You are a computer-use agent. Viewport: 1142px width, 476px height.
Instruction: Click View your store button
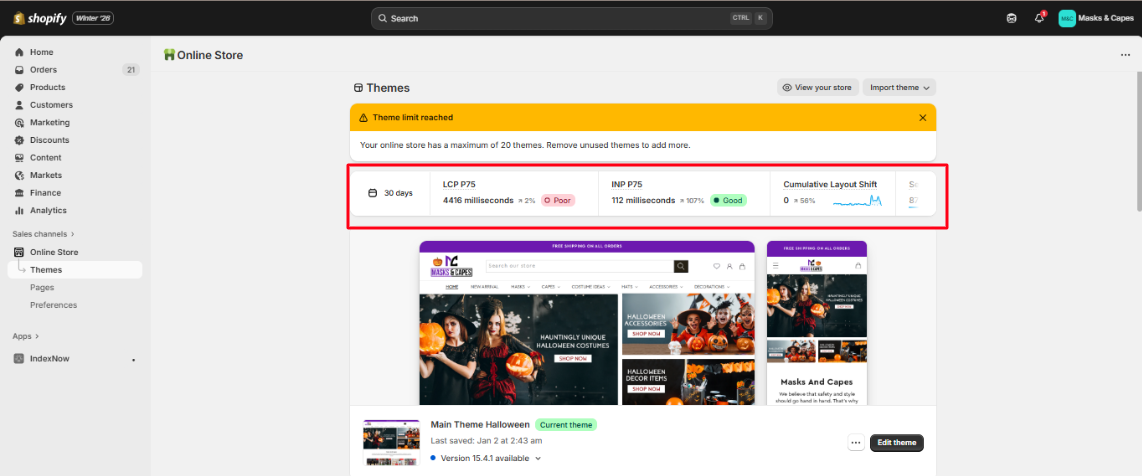[x=818, y=87]
